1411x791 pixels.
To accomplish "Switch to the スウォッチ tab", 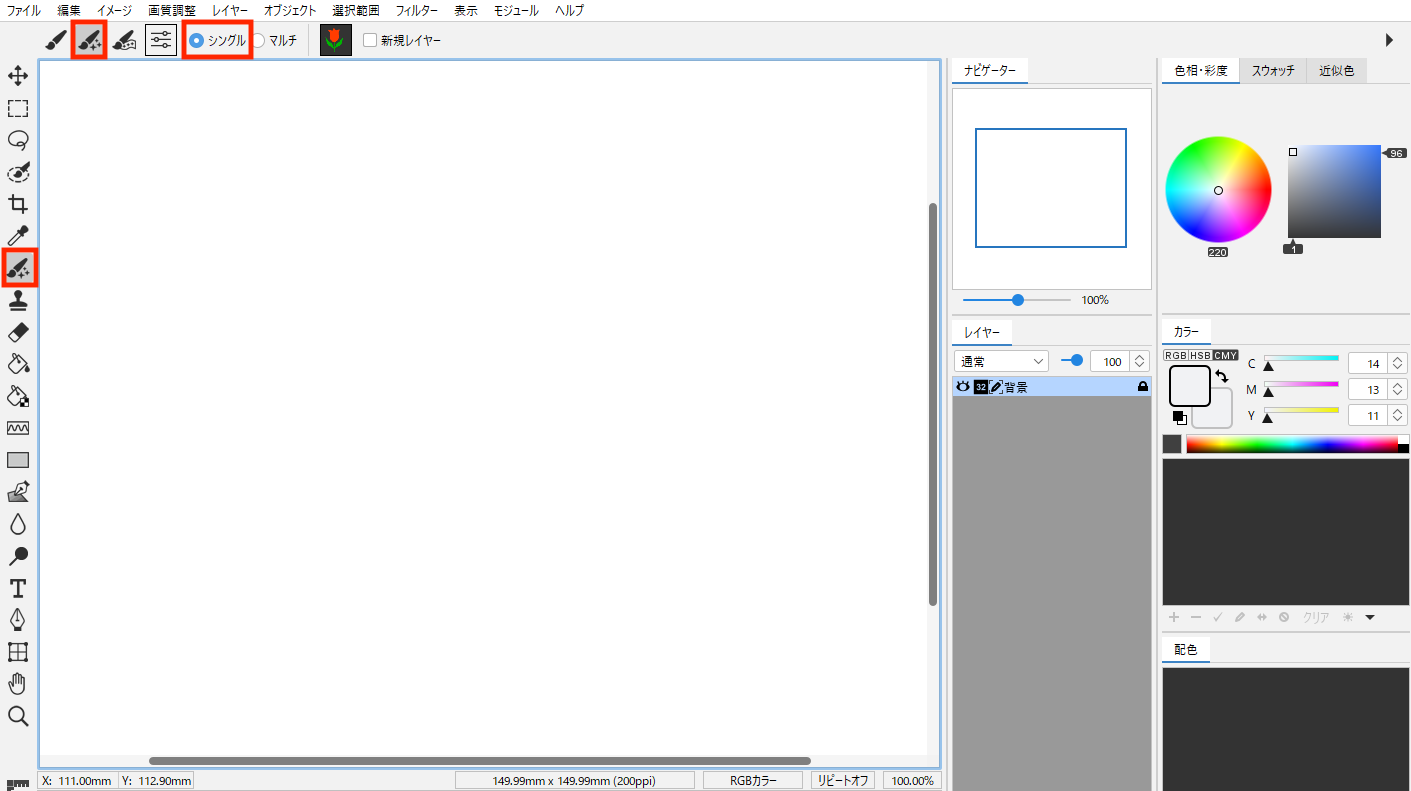I will pyautogui.click(x=1273, y=71).
